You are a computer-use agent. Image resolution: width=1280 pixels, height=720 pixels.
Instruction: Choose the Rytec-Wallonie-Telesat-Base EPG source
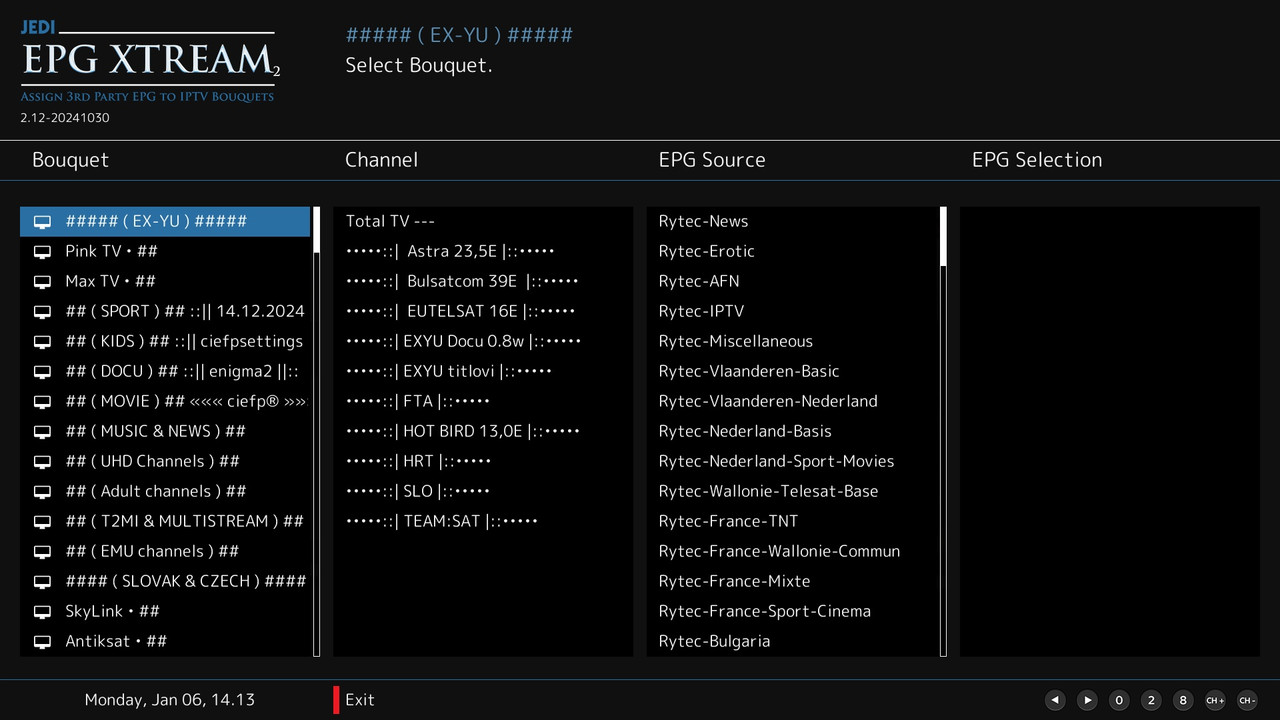(792, 491)
